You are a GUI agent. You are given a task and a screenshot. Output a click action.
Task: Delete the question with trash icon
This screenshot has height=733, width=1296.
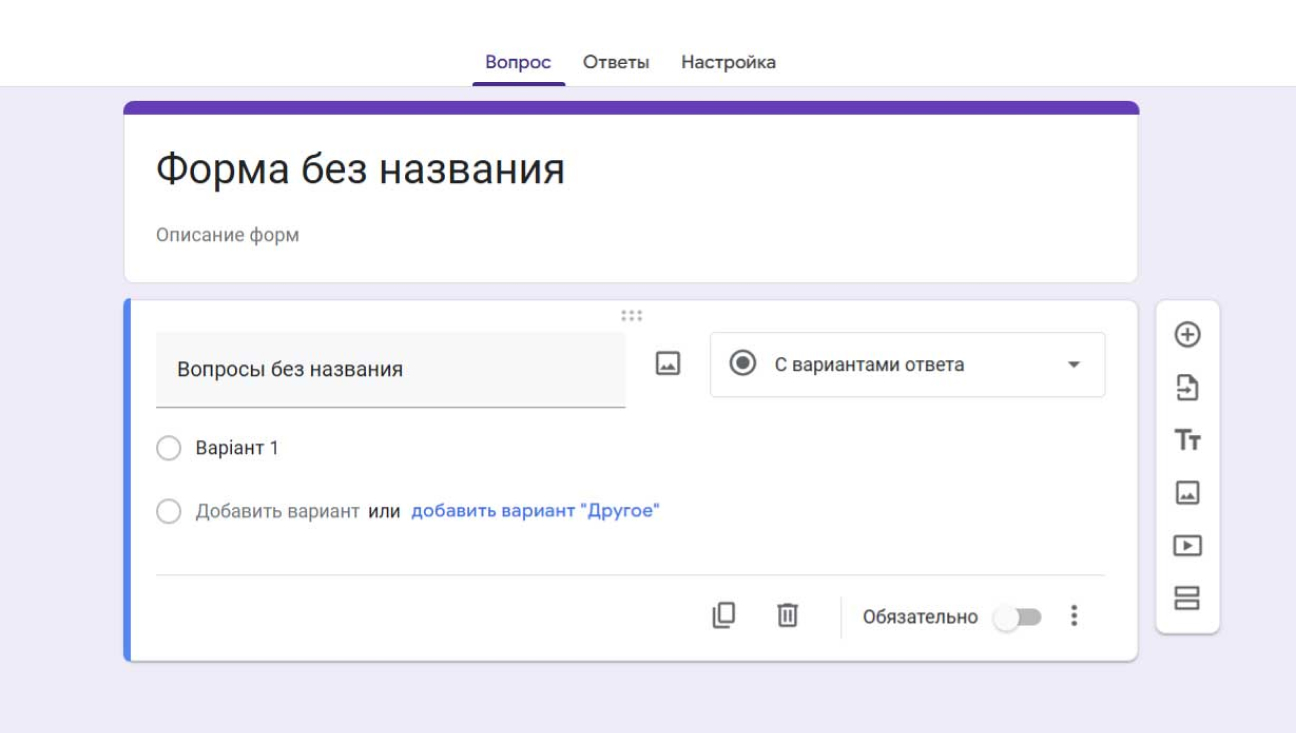788,615
